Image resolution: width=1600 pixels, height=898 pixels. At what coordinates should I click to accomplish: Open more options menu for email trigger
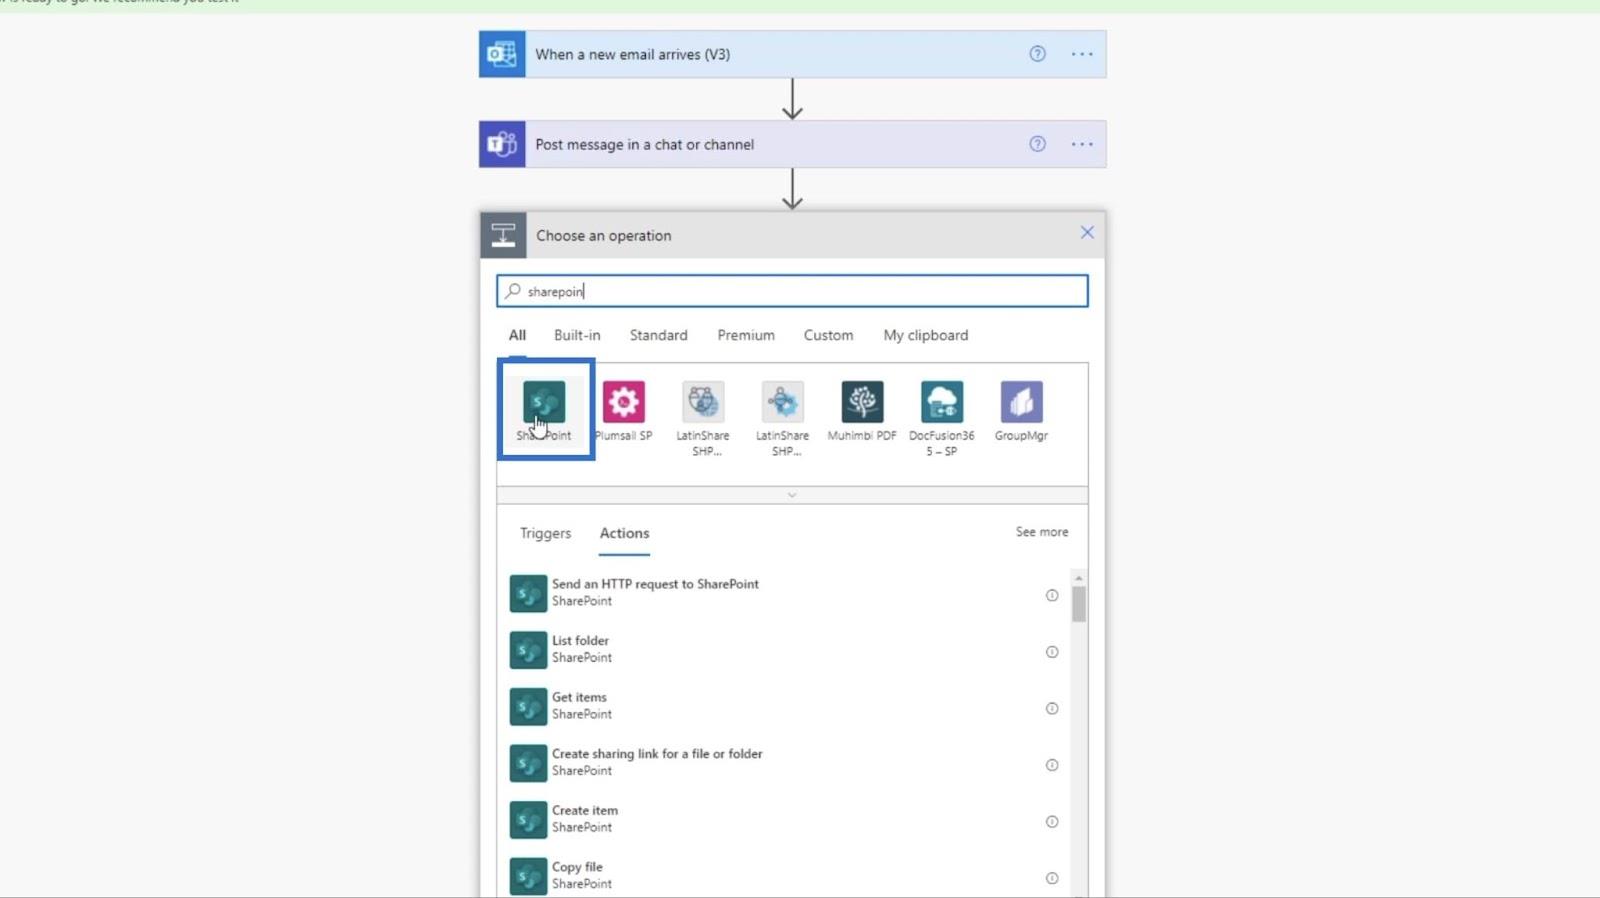1082,54
